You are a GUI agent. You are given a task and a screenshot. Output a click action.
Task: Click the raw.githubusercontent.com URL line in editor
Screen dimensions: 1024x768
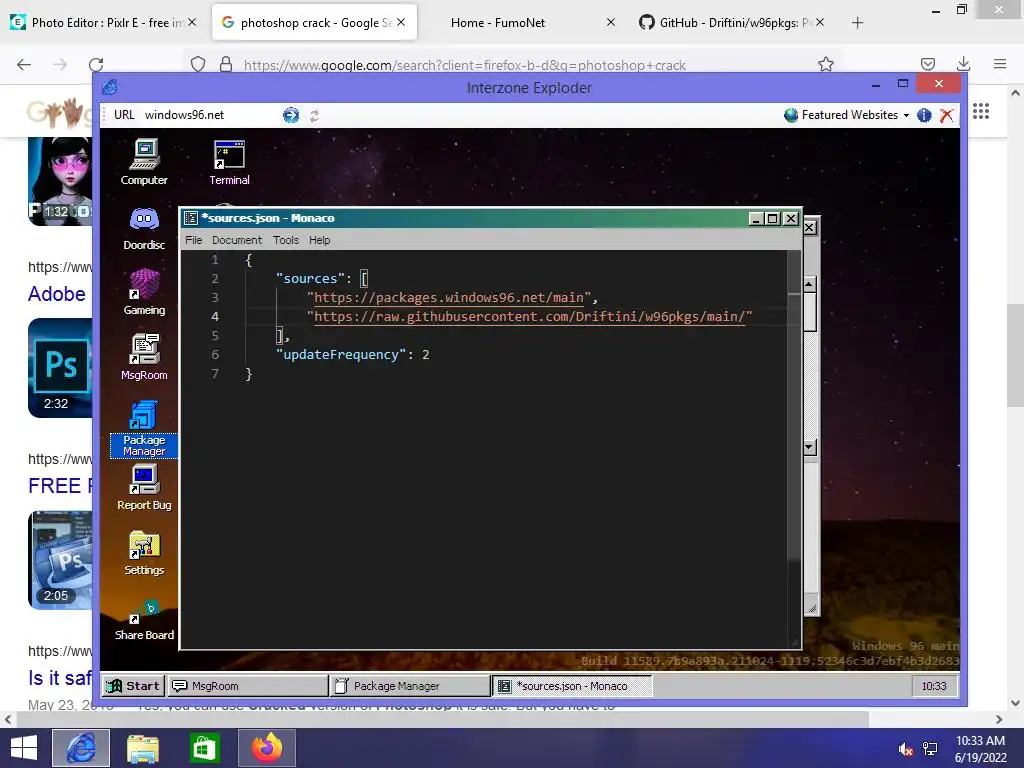pos(530,317)
